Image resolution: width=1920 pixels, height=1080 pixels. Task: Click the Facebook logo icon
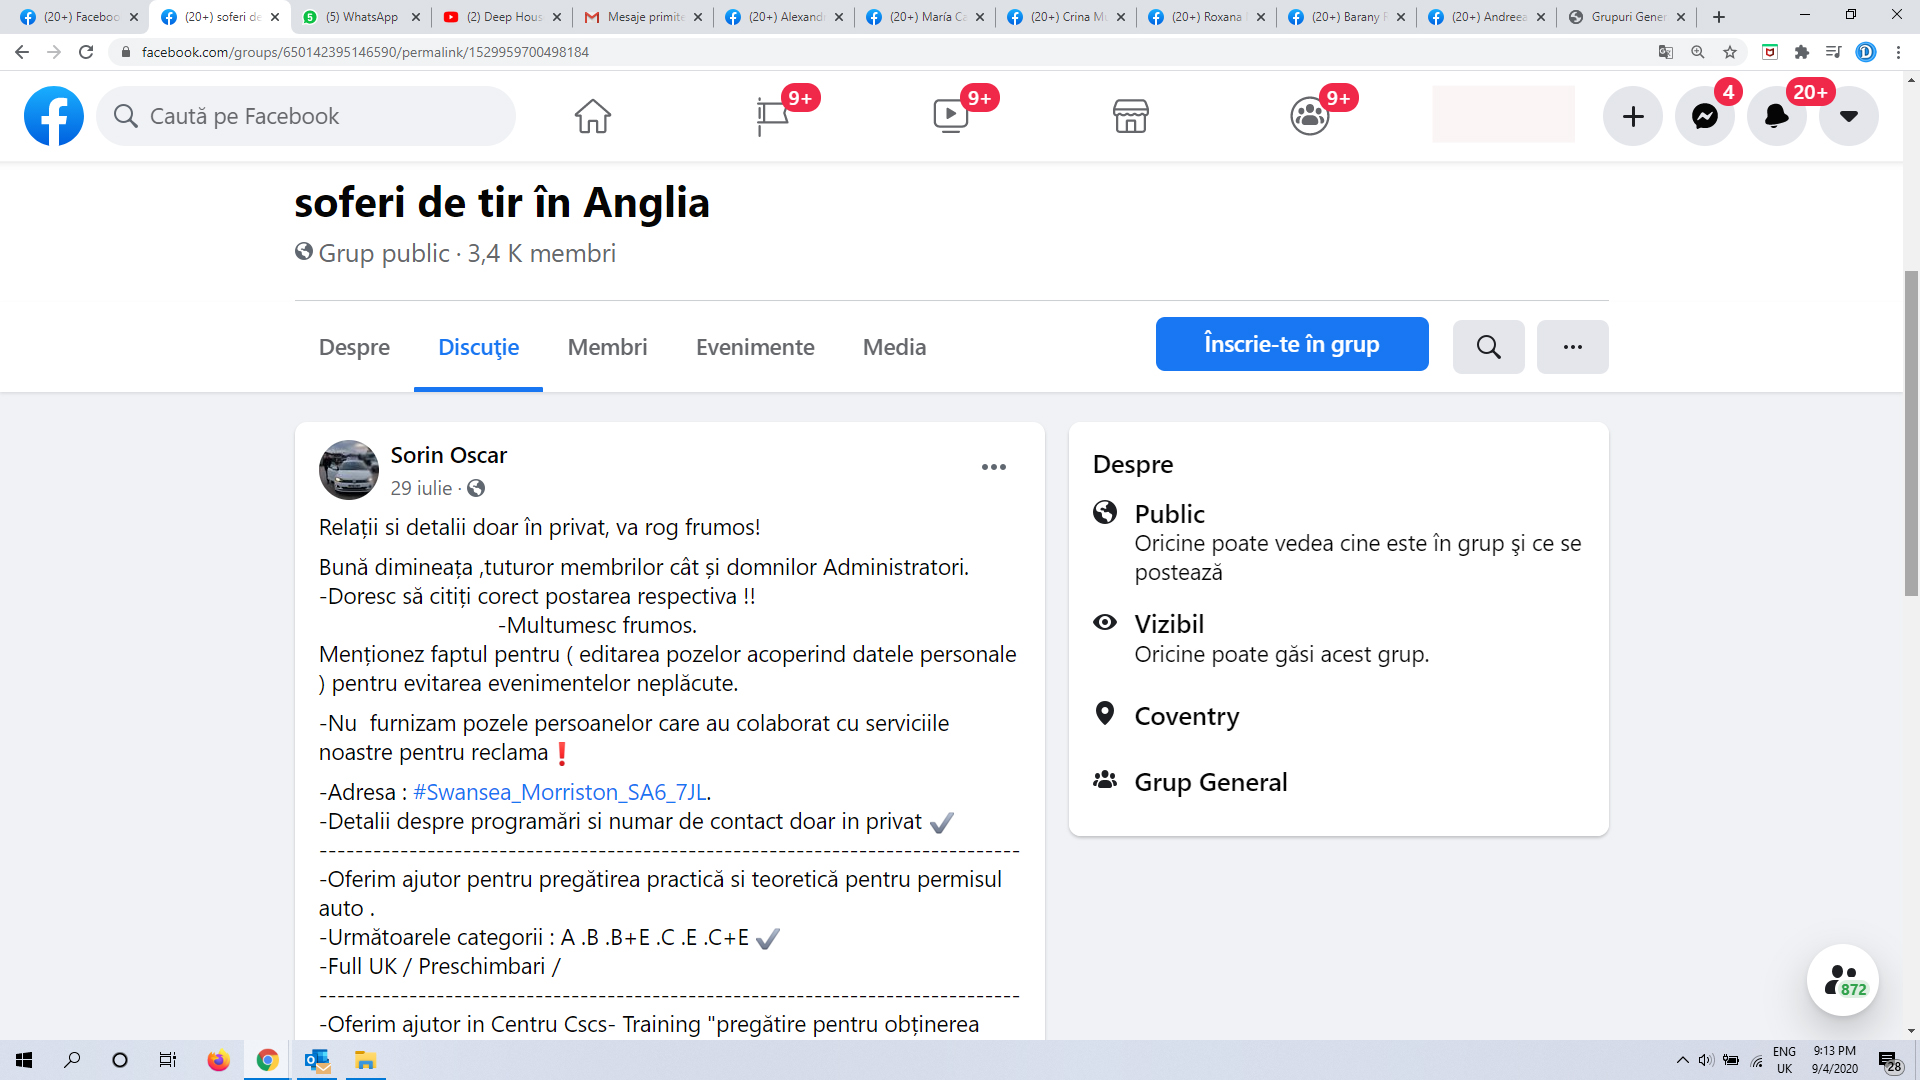[54, 116]
